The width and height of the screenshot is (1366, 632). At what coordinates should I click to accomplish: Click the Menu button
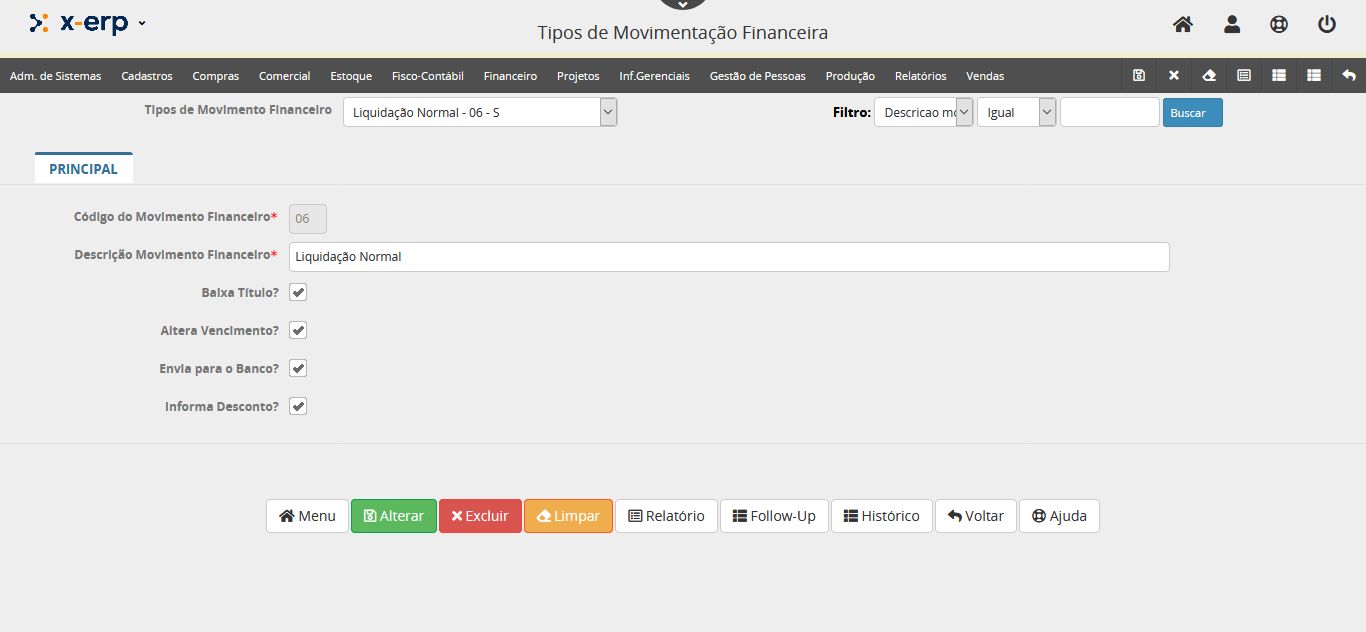pos(307,516)
